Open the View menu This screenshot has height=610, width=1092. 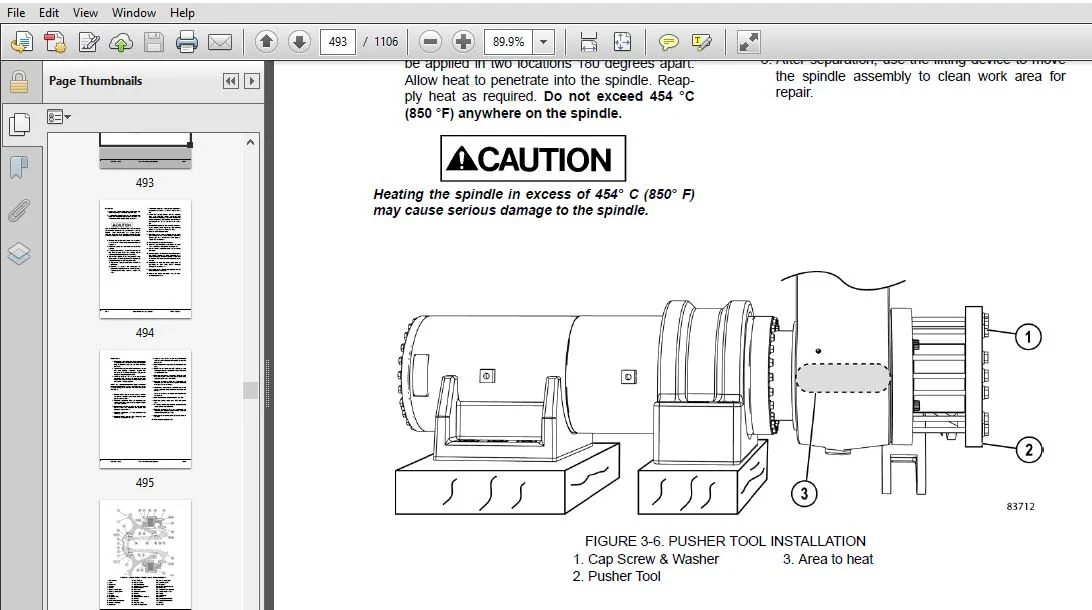85,13
